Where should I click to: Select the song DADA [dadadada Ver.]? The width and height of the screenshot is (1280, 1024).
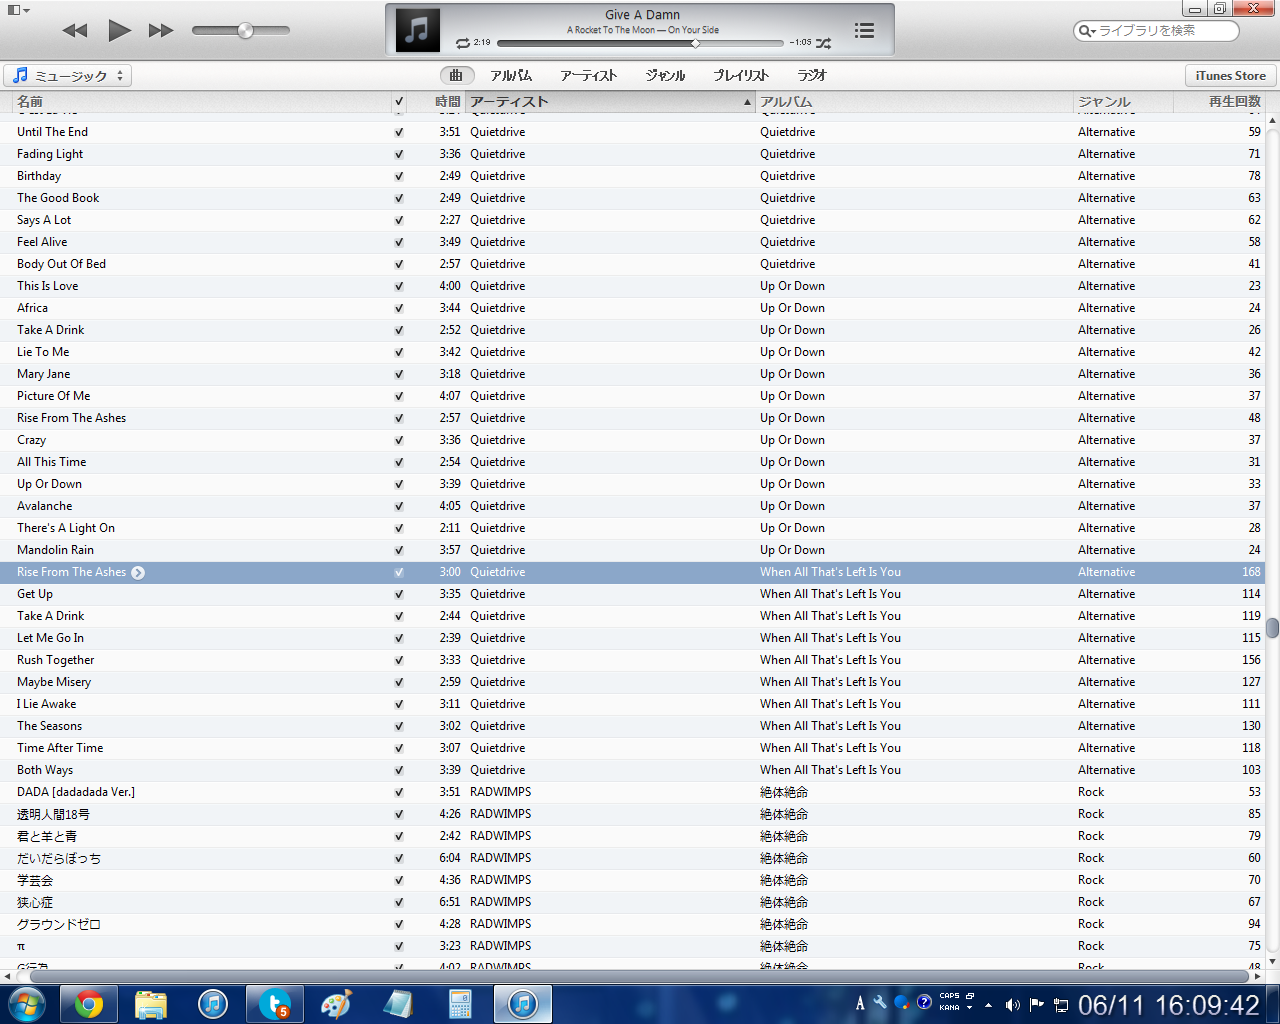click(x=76, y=792)
